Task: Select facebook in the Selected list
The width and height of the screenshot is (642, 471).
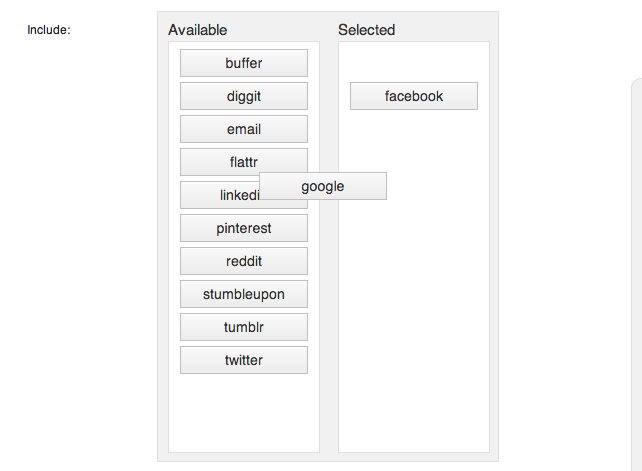Action: [x=413, y=96]
